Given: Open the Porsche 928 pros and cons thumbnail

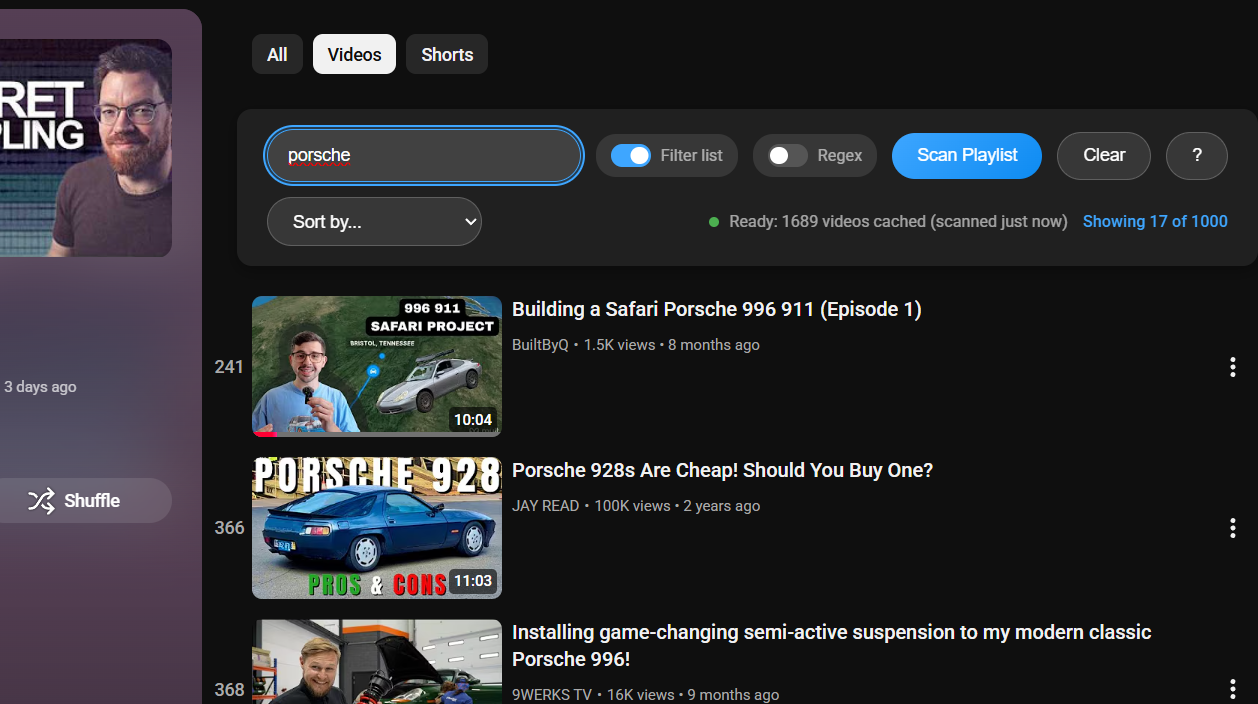Looking at the screenshot, I should pos(377,528).
